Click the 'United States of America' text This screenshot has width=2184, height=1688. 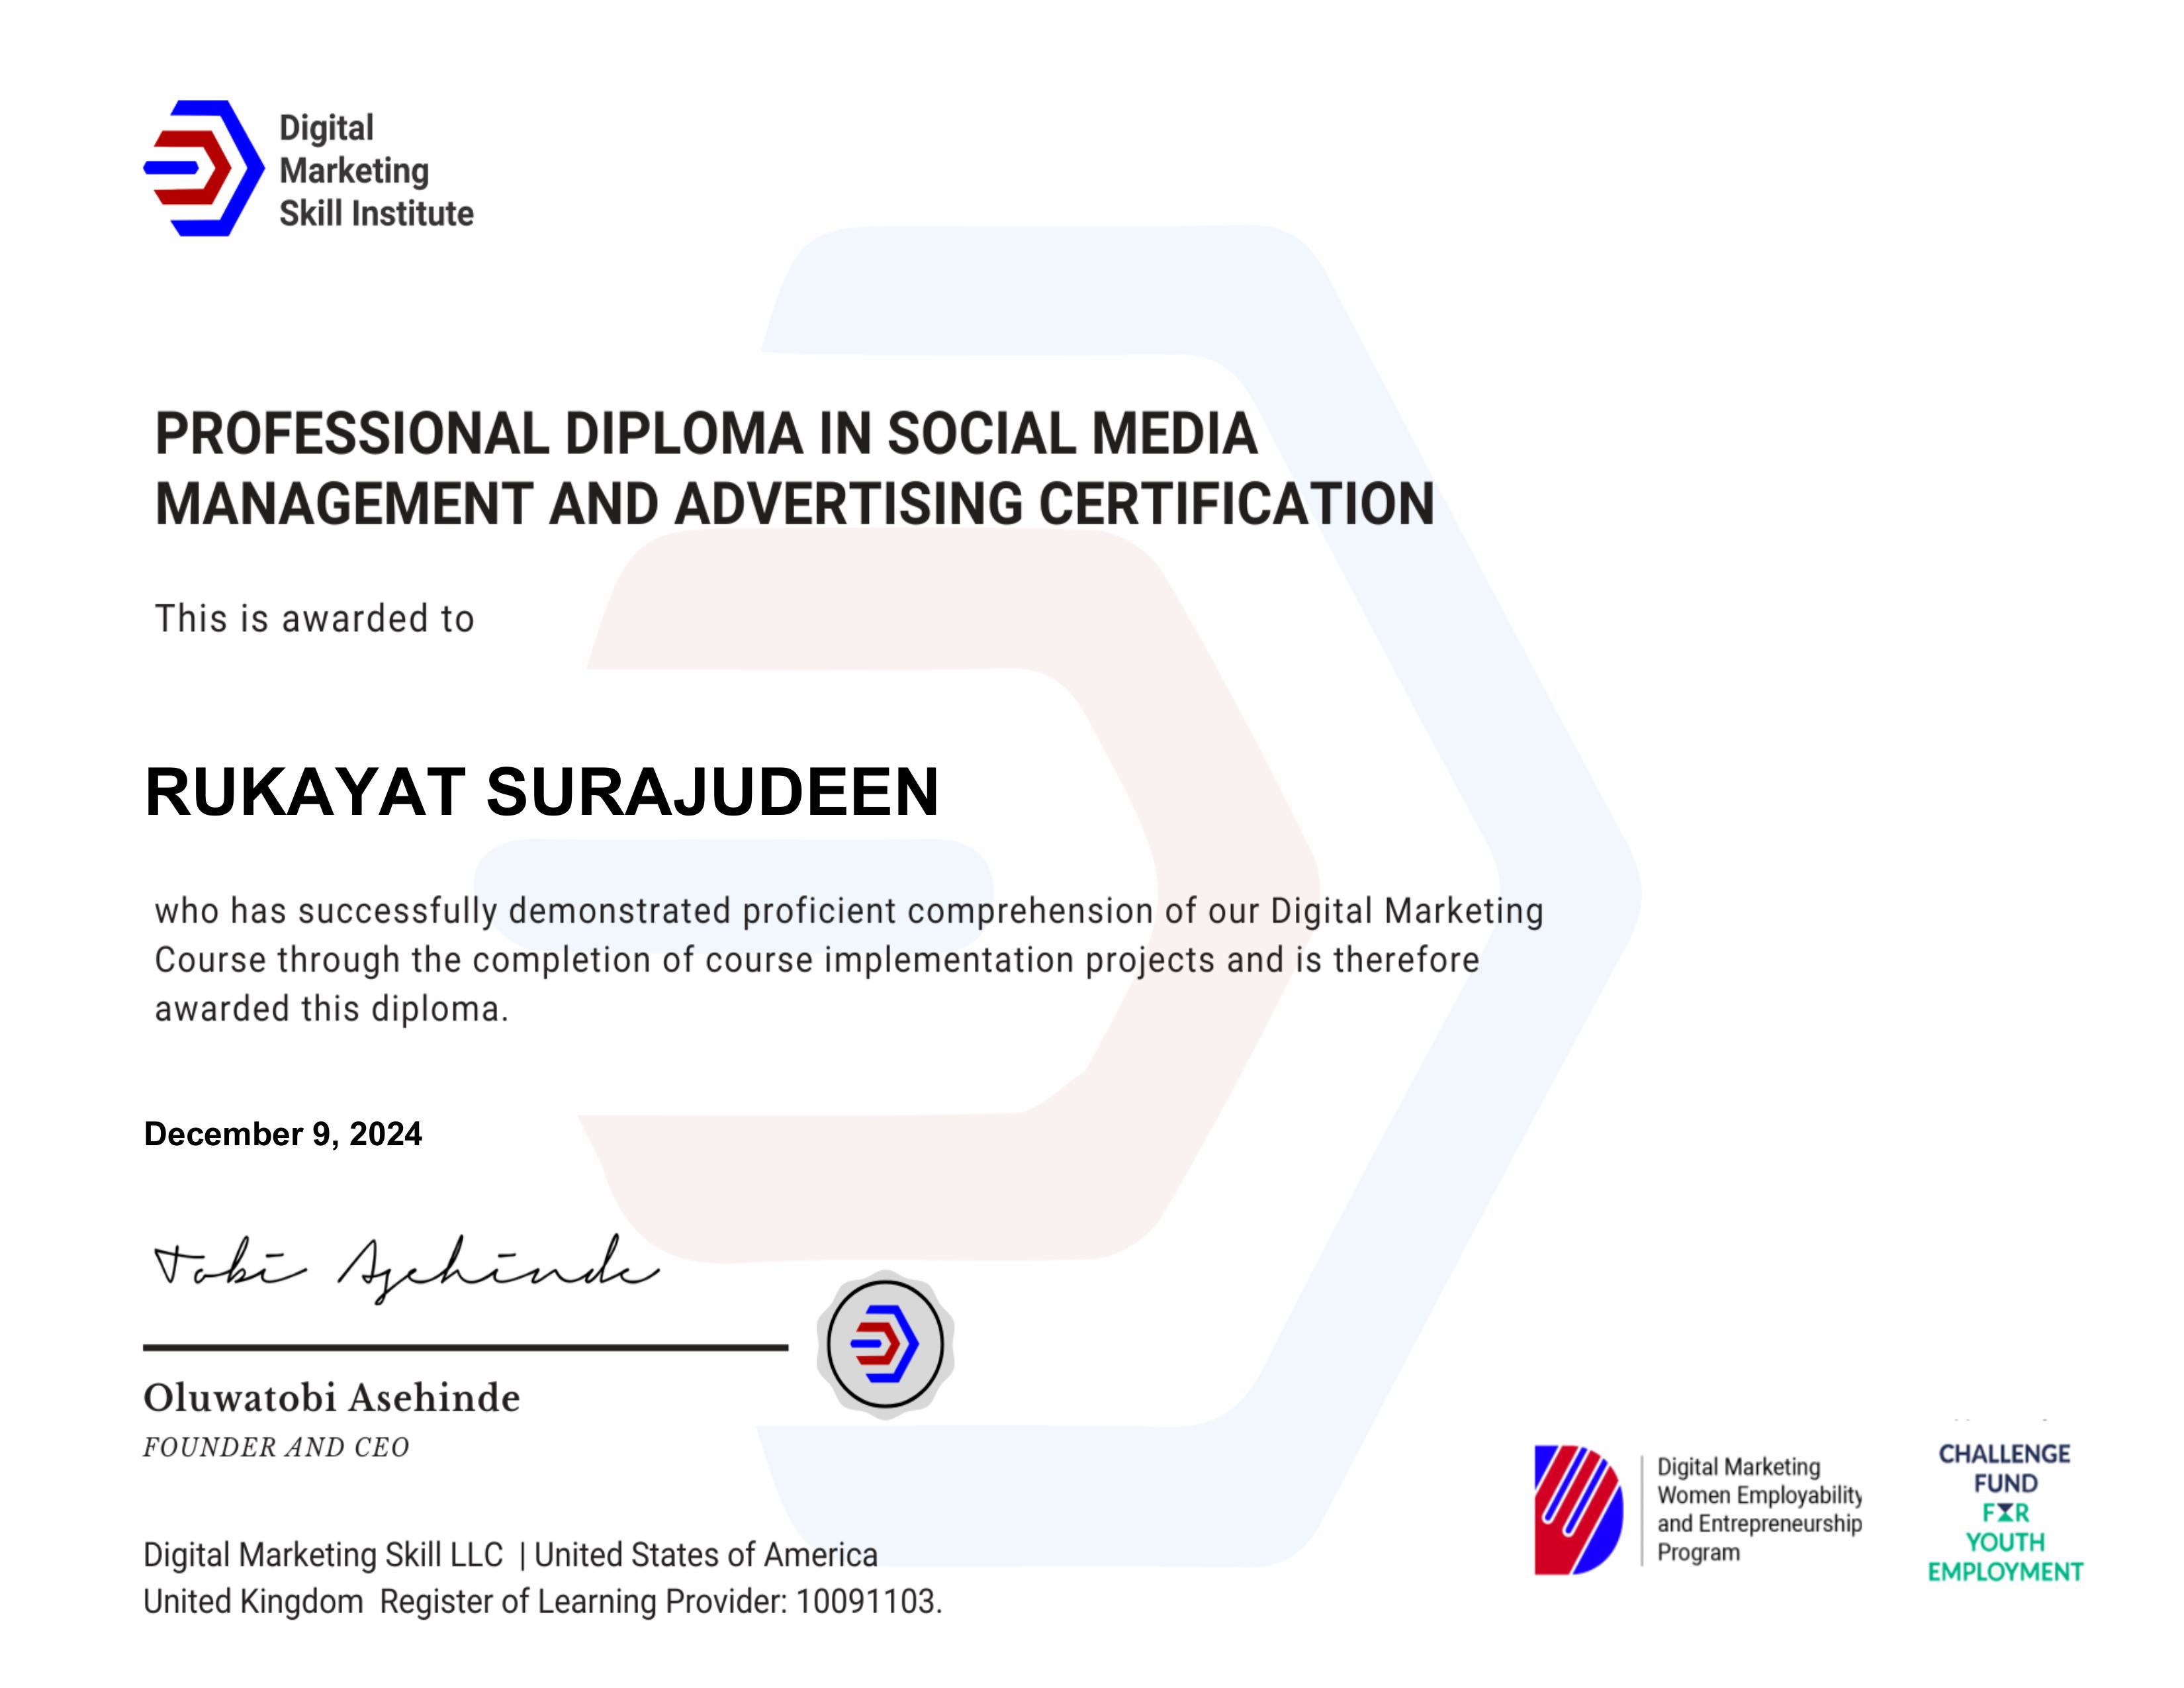click(x=705, y=1555)
